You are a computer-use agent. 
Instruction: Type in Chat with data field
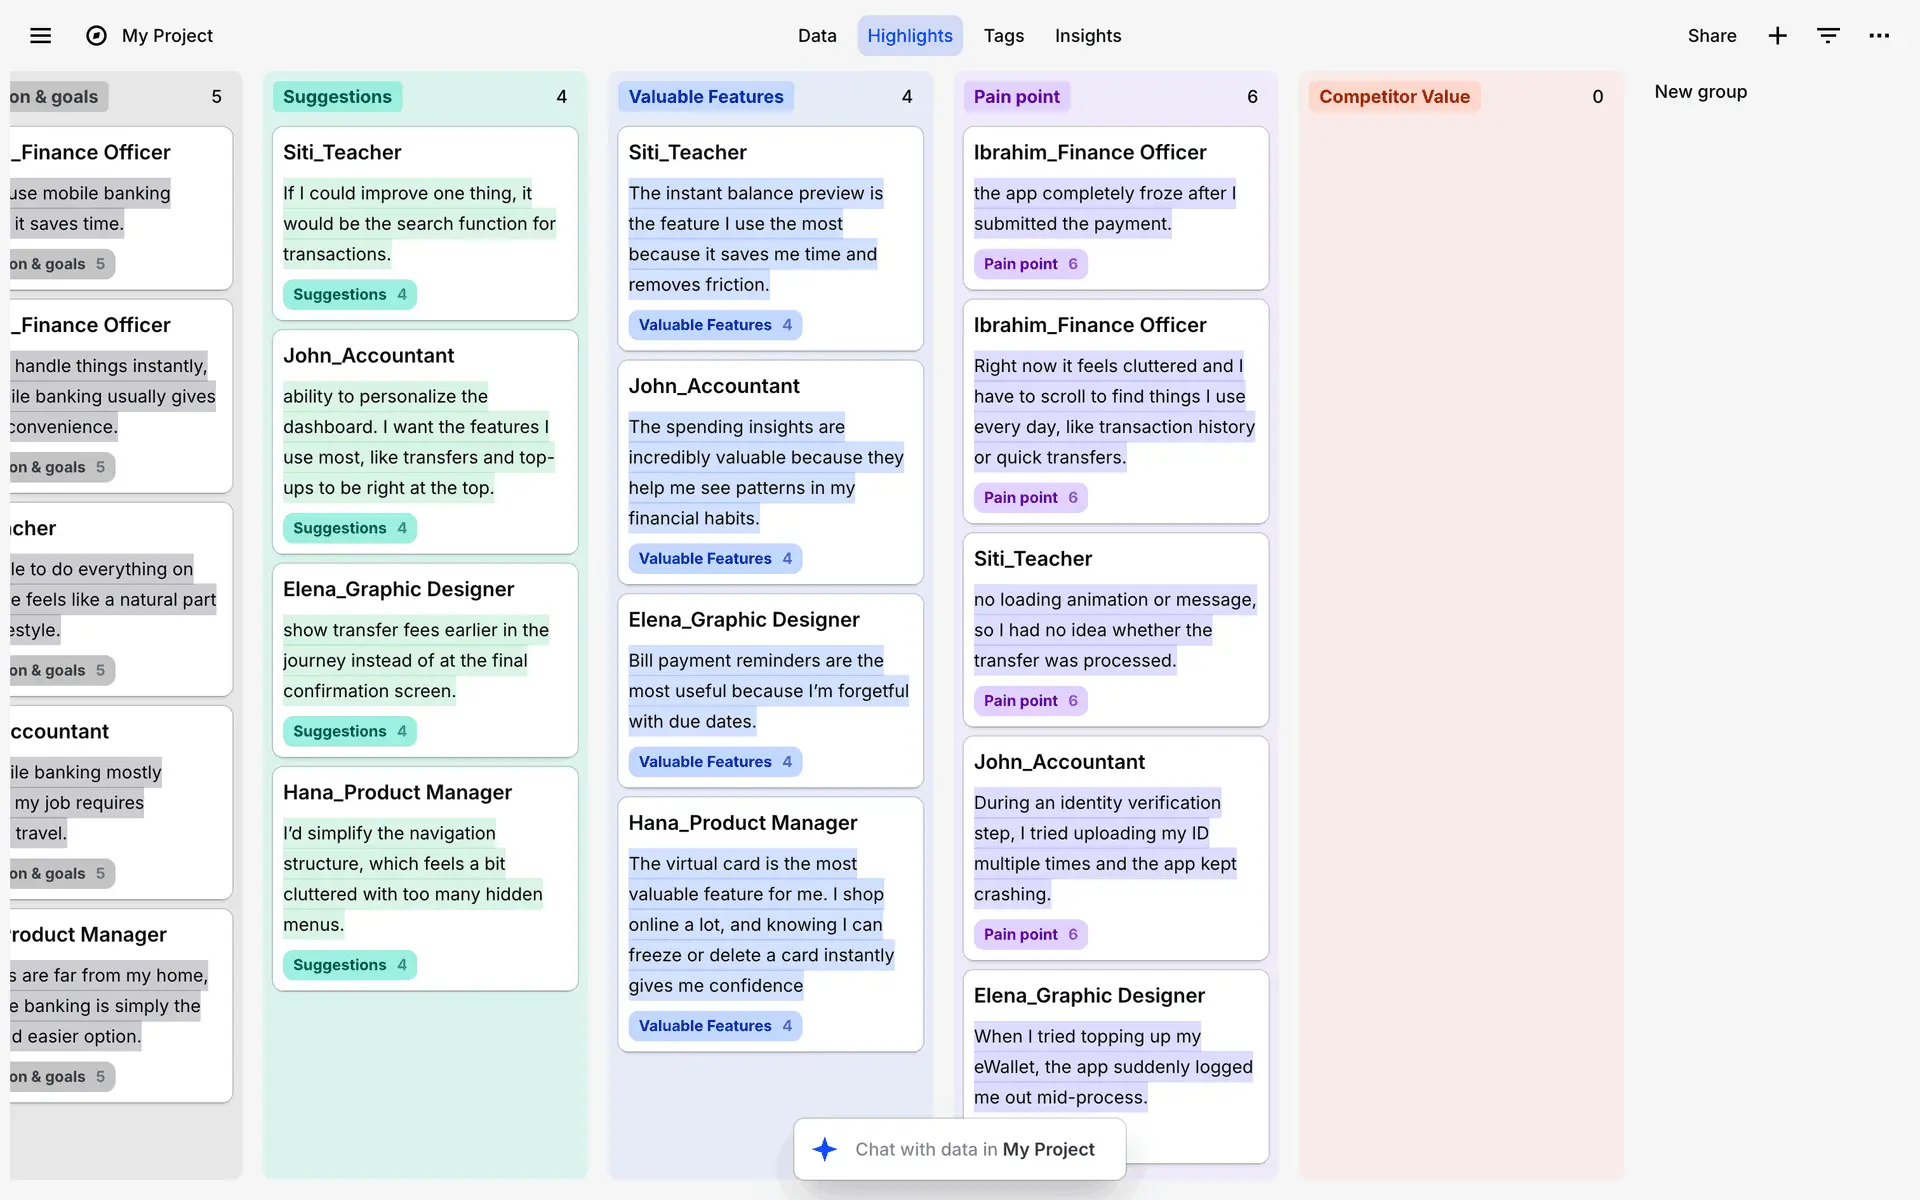click(974, 1149)
